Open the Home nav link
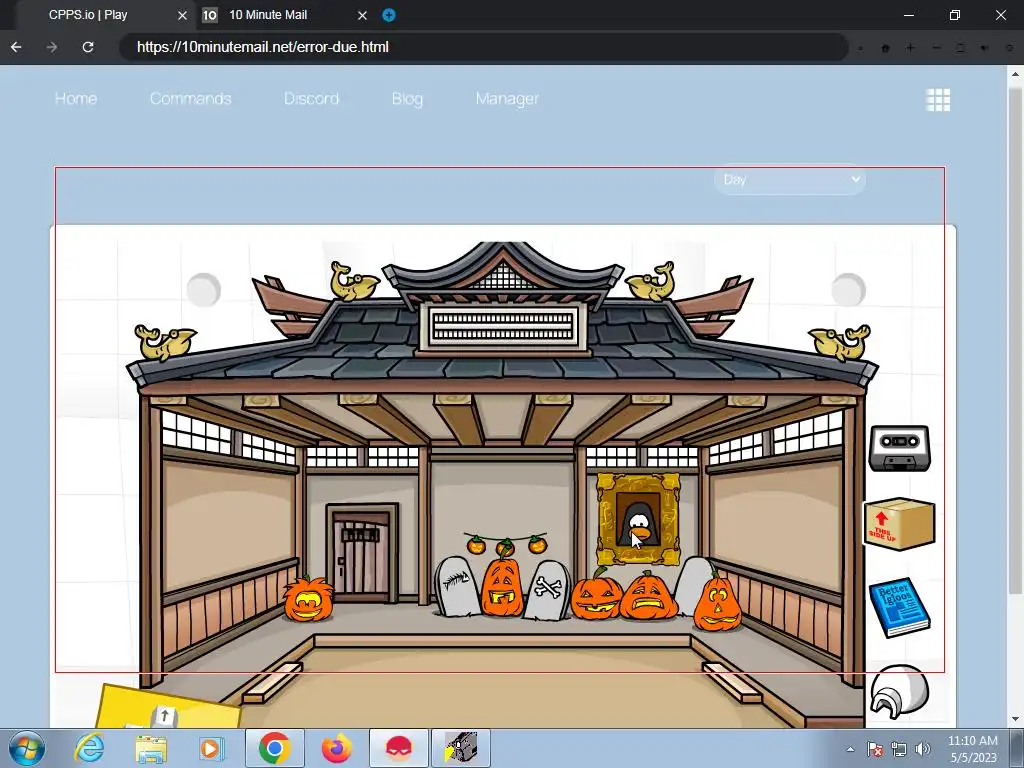The height and width of the screenshot is (768, 1024). click(76, 99)
